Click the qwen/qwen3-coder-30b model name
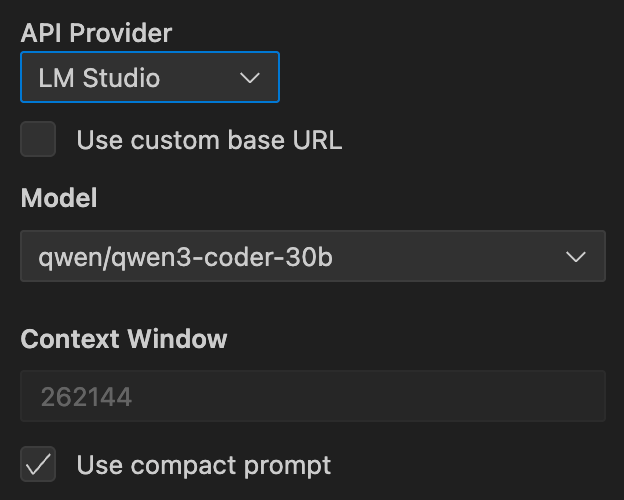Image resolution: width=624 pixels, height=500 pixels. point(185,257)
